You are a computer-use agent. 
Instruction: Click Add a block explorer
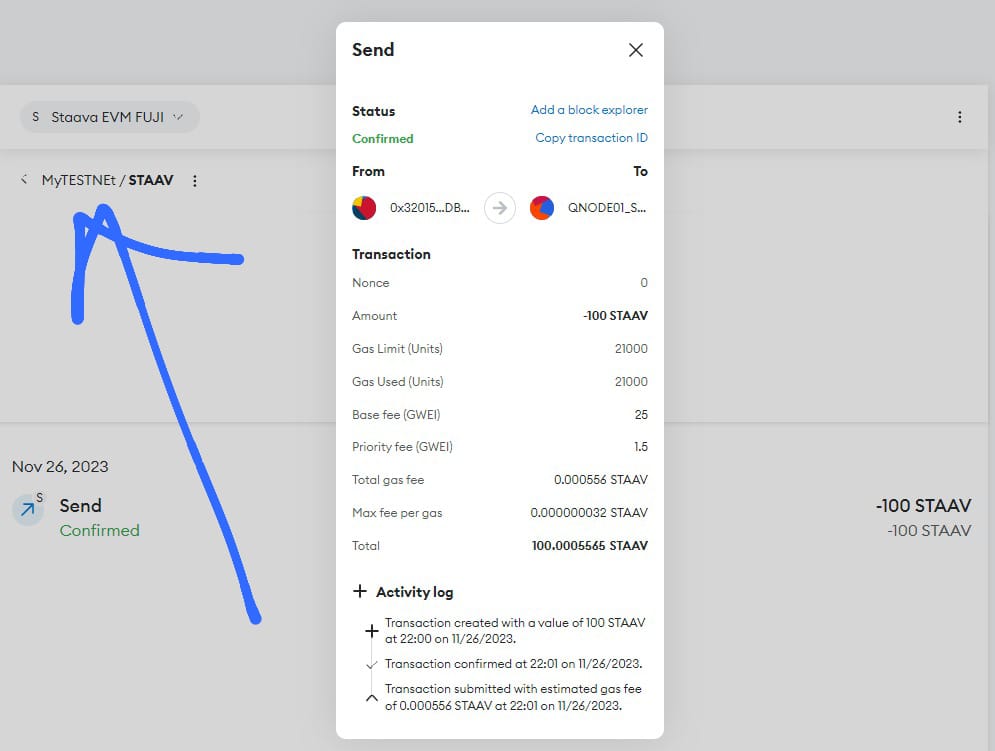pyautogui.click(x=589, y=110)
